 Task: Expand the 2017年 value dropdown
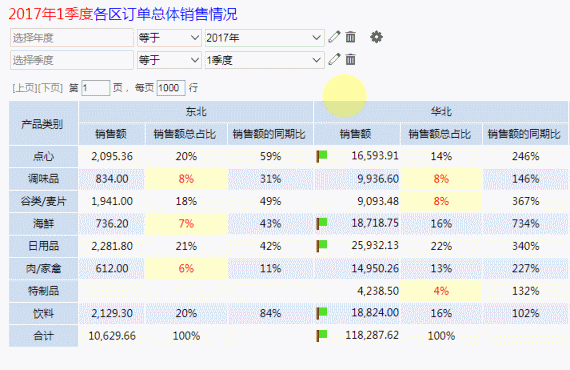coord(264,37)
